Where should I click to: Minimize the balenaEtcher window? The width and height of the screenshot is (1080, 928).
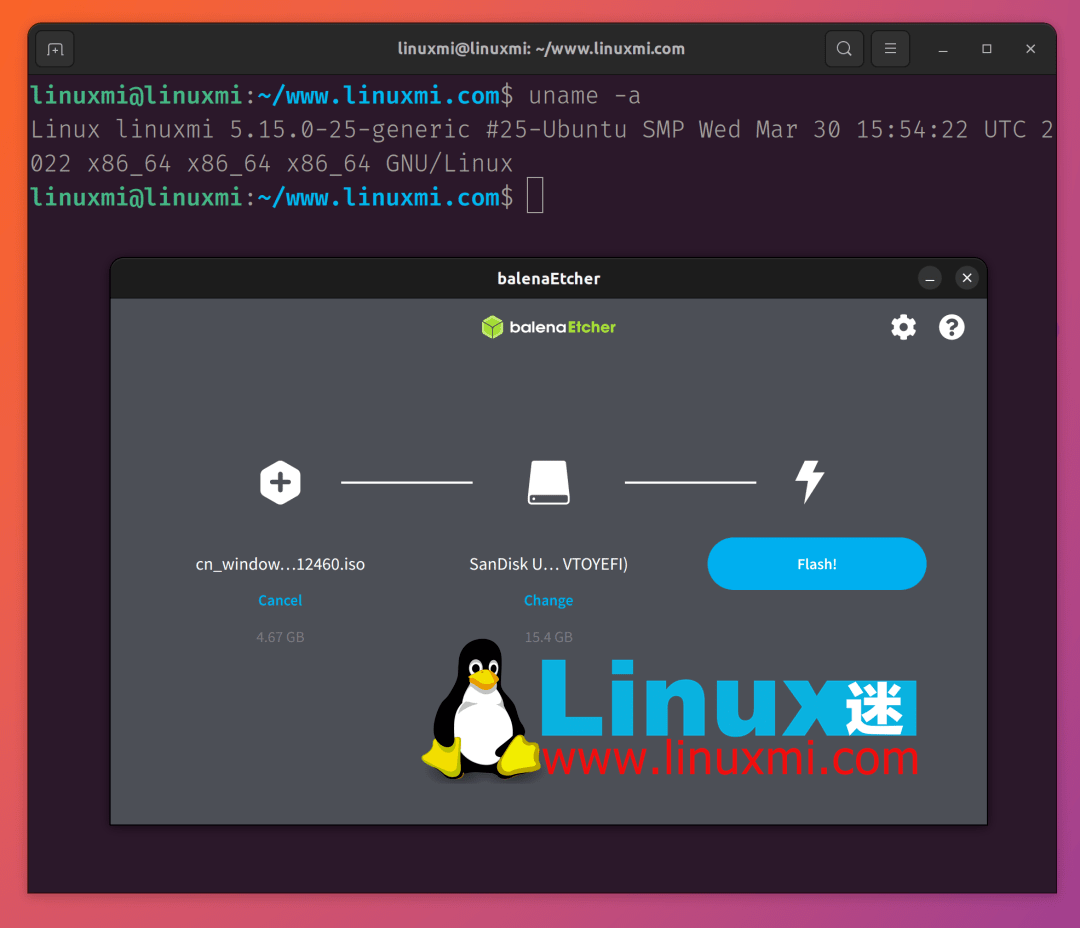pyautogui.click(x=929, y=278)
